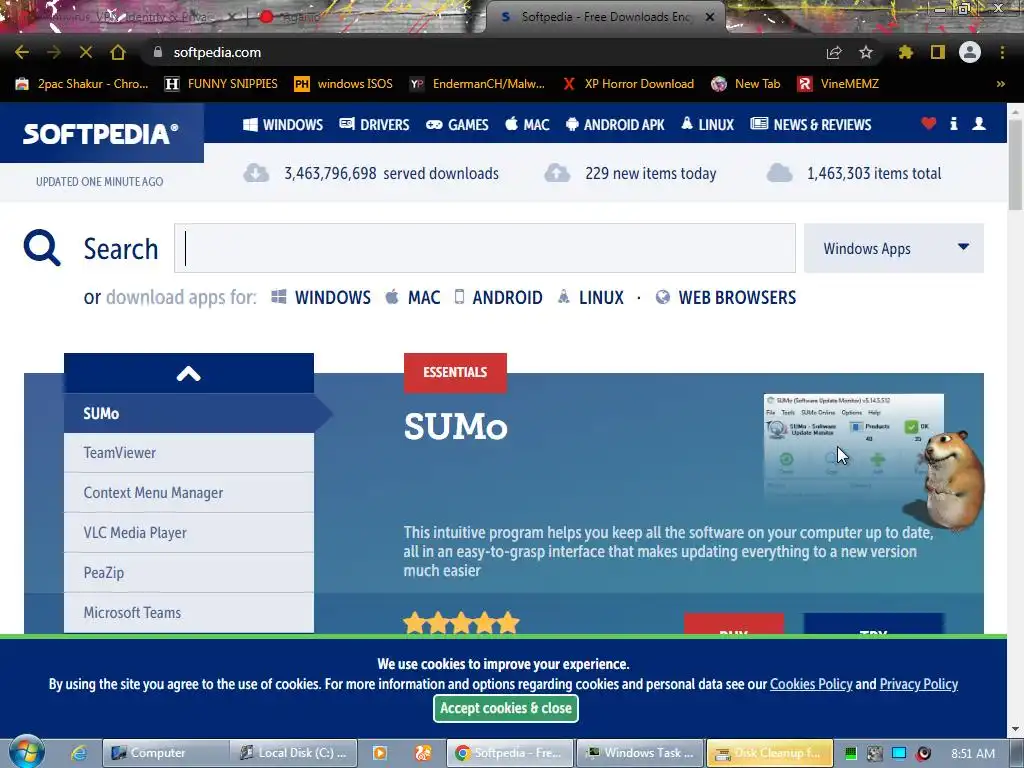Click the red heart favorites icon
This screenshot has height=768, width=1024.
click(x=929, y=123)
